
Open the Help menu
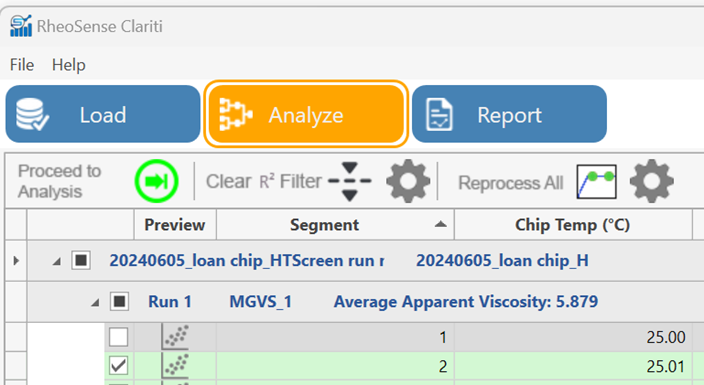point(69,65)
